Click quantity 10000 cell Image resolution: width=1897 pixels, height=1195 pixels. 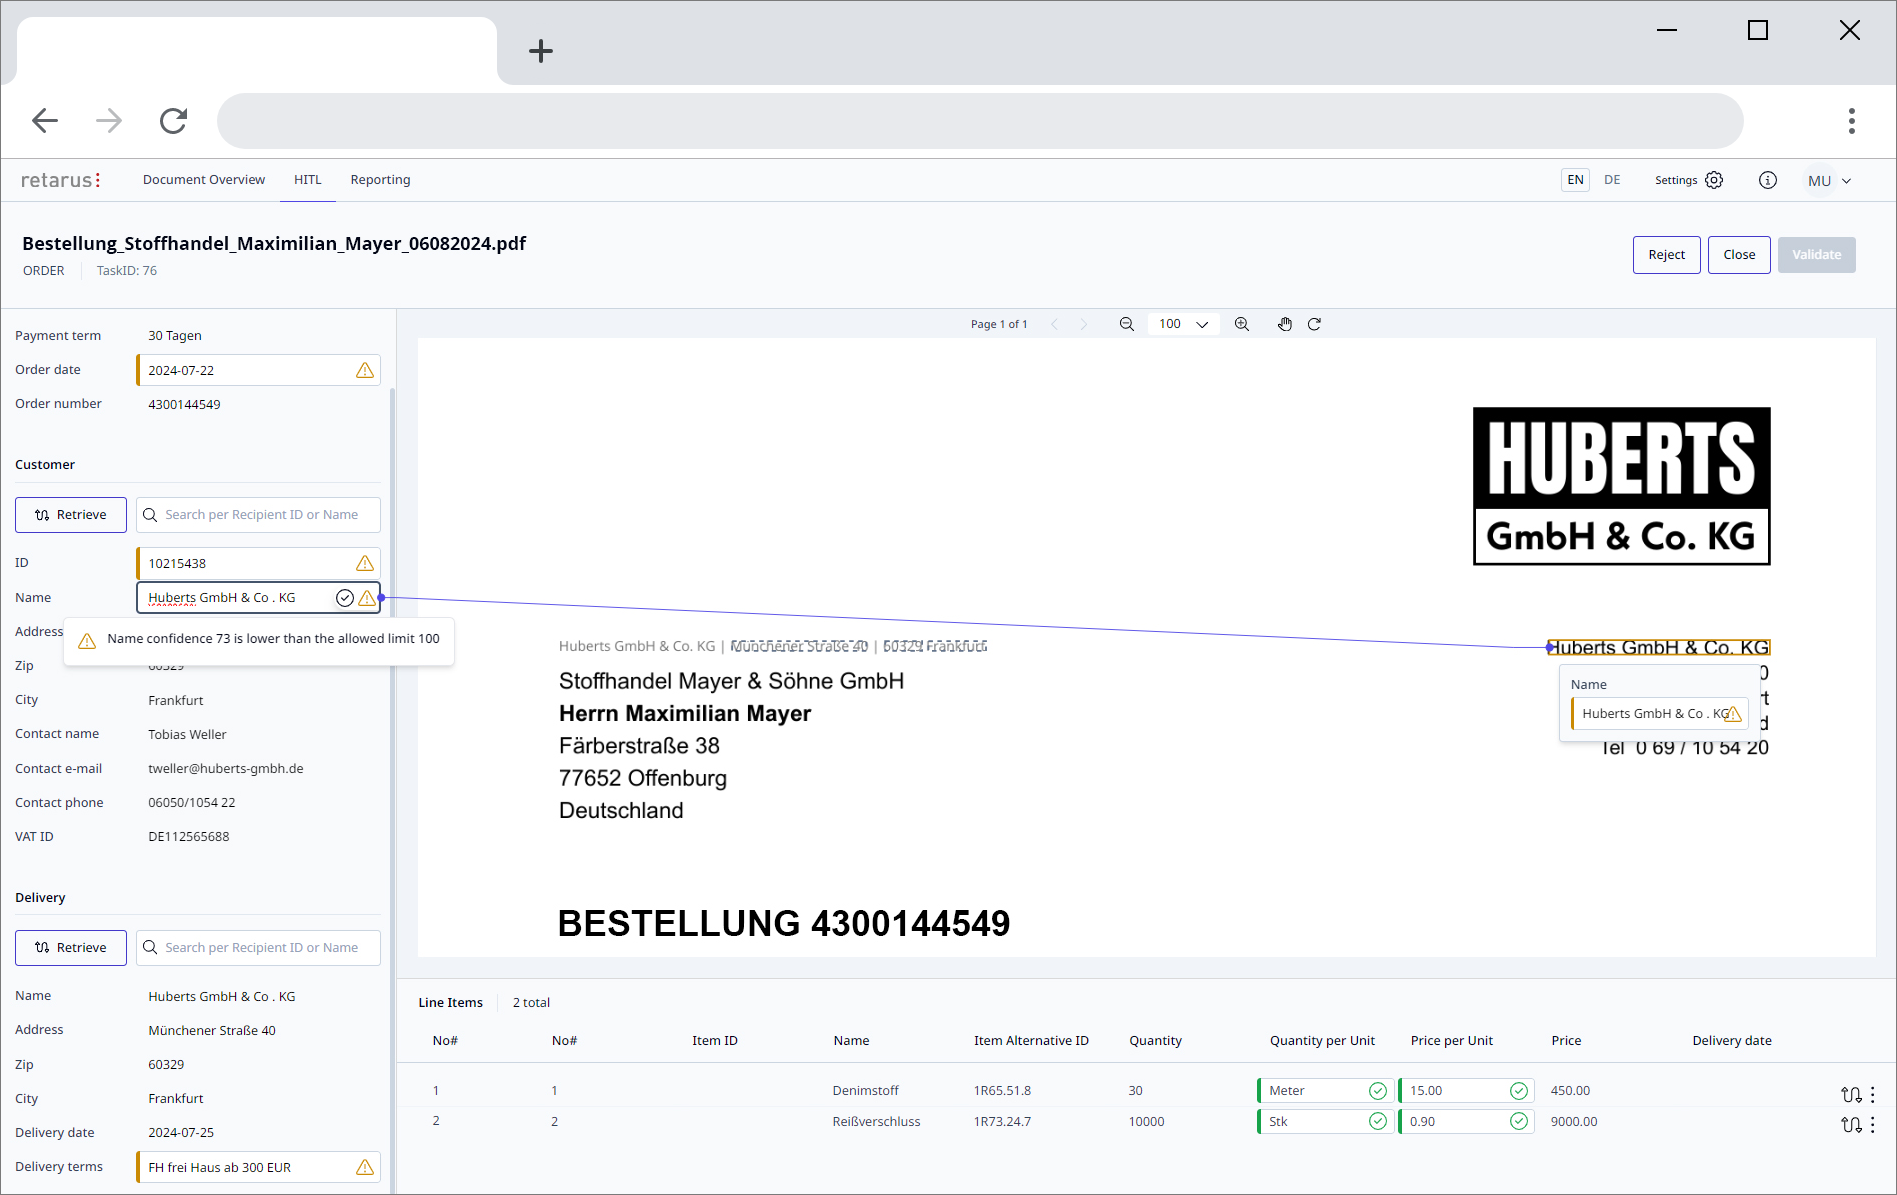(1146, 1122)
